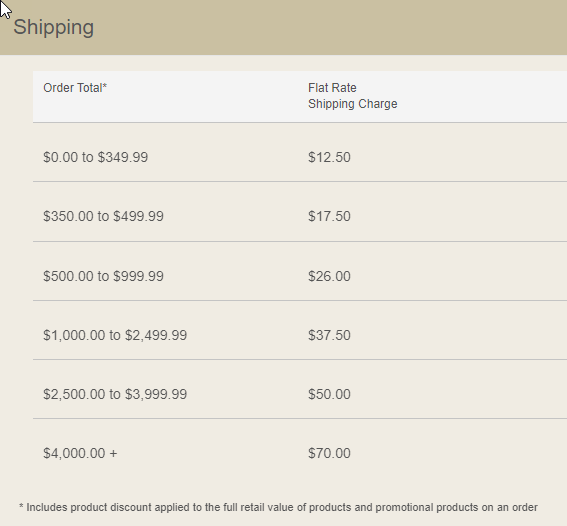Click "Shipping Charge" header line
567x526 pixels.
click(353, 104)
